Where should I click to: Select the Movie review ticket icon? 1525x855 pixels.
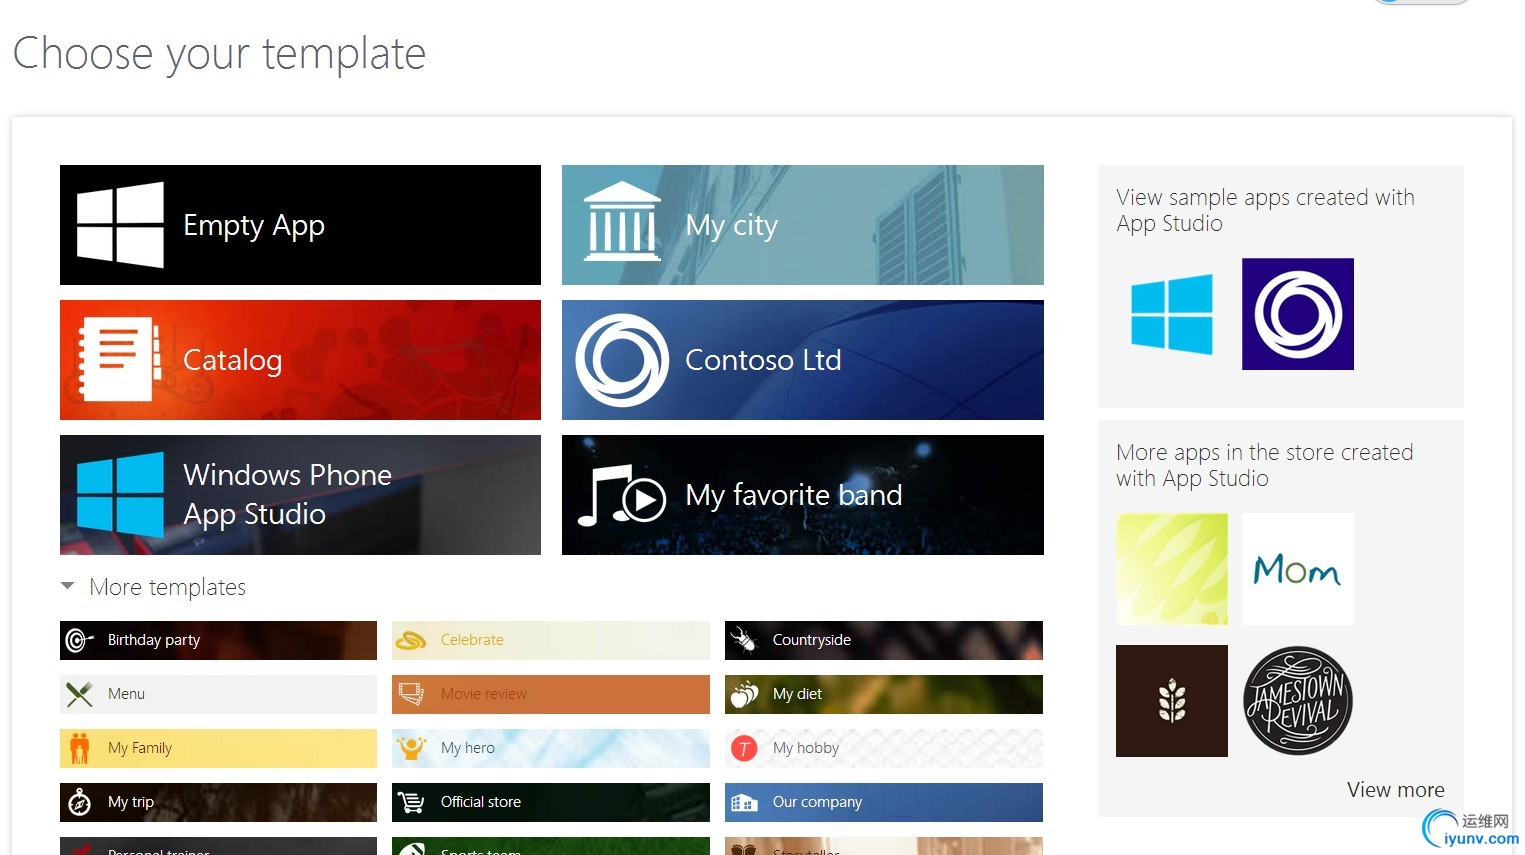pos(411,694)
